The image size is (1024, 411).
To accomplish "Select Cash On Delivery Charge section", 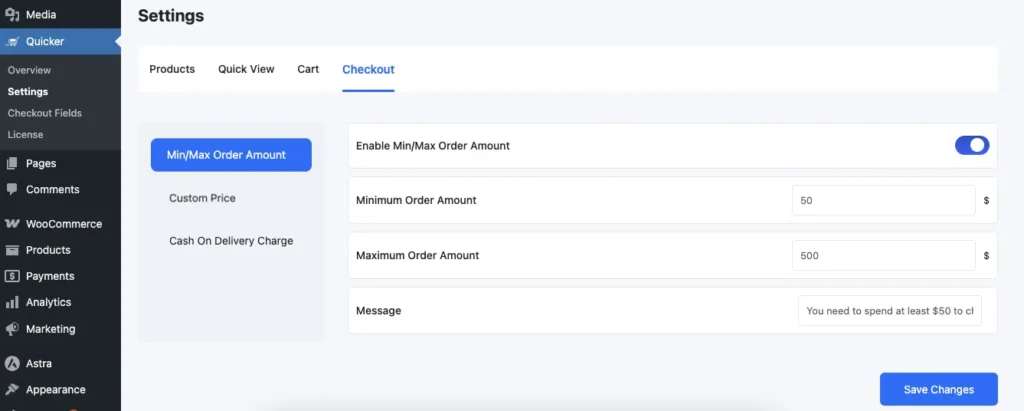I will pos(231,241).
